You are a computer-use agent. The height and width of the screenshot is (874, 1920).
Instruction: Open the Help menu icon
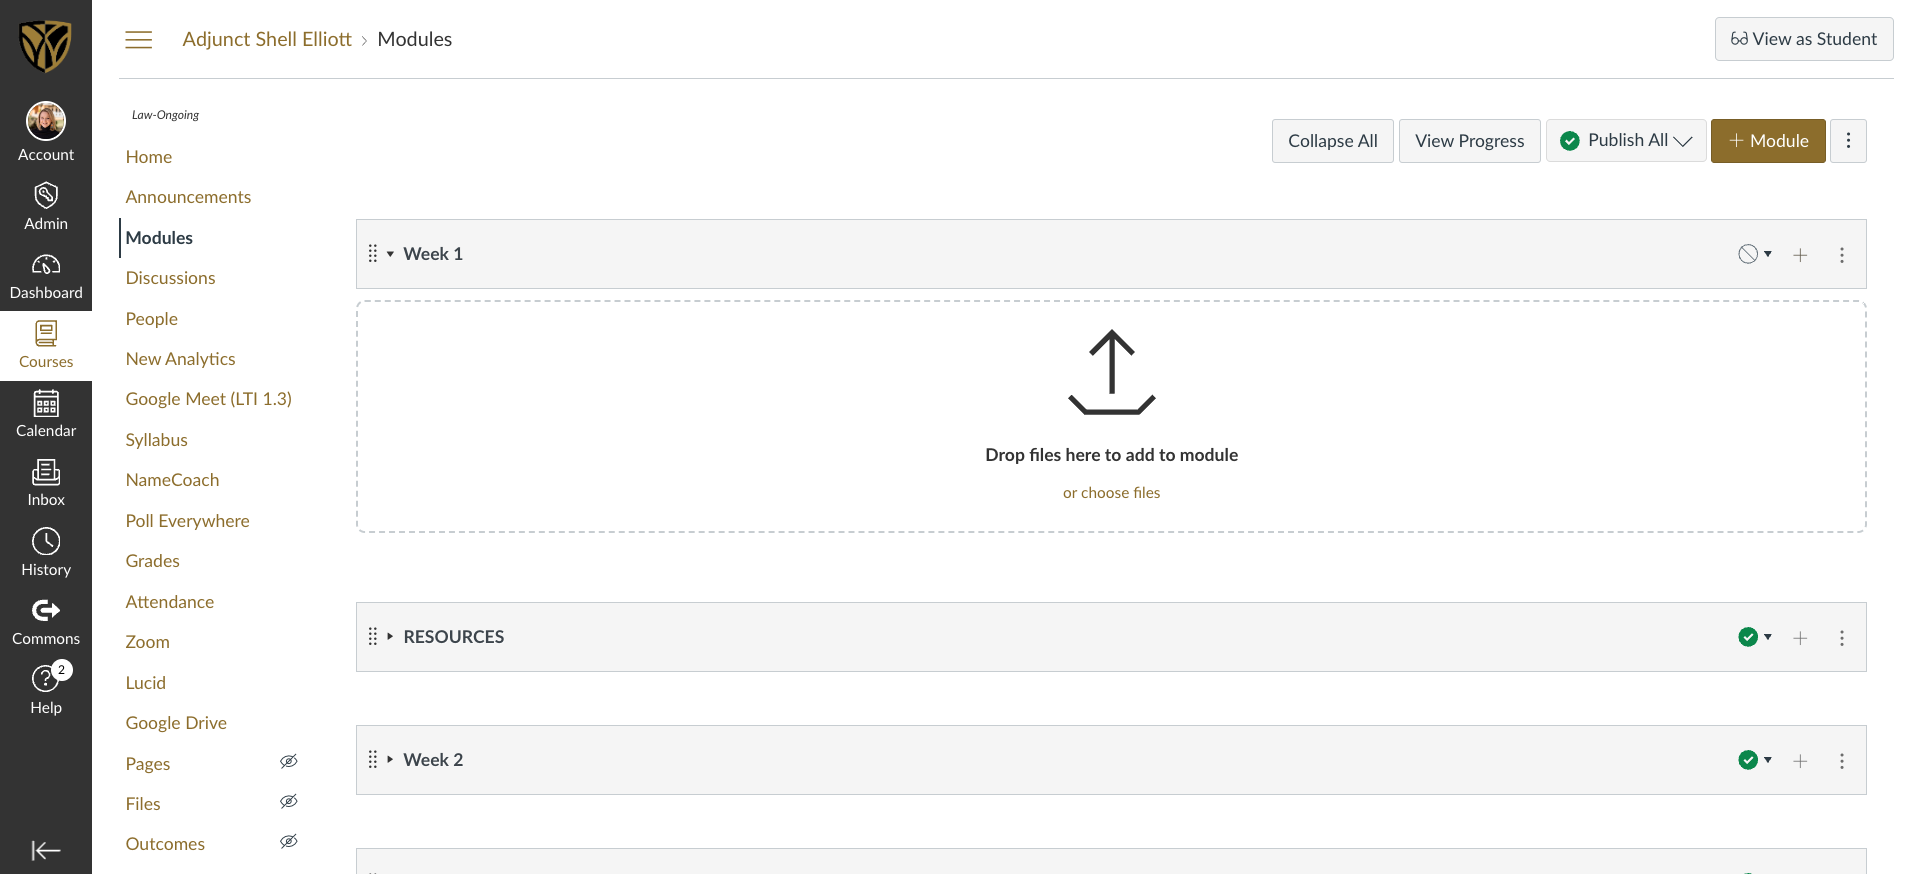coord(46,680)
